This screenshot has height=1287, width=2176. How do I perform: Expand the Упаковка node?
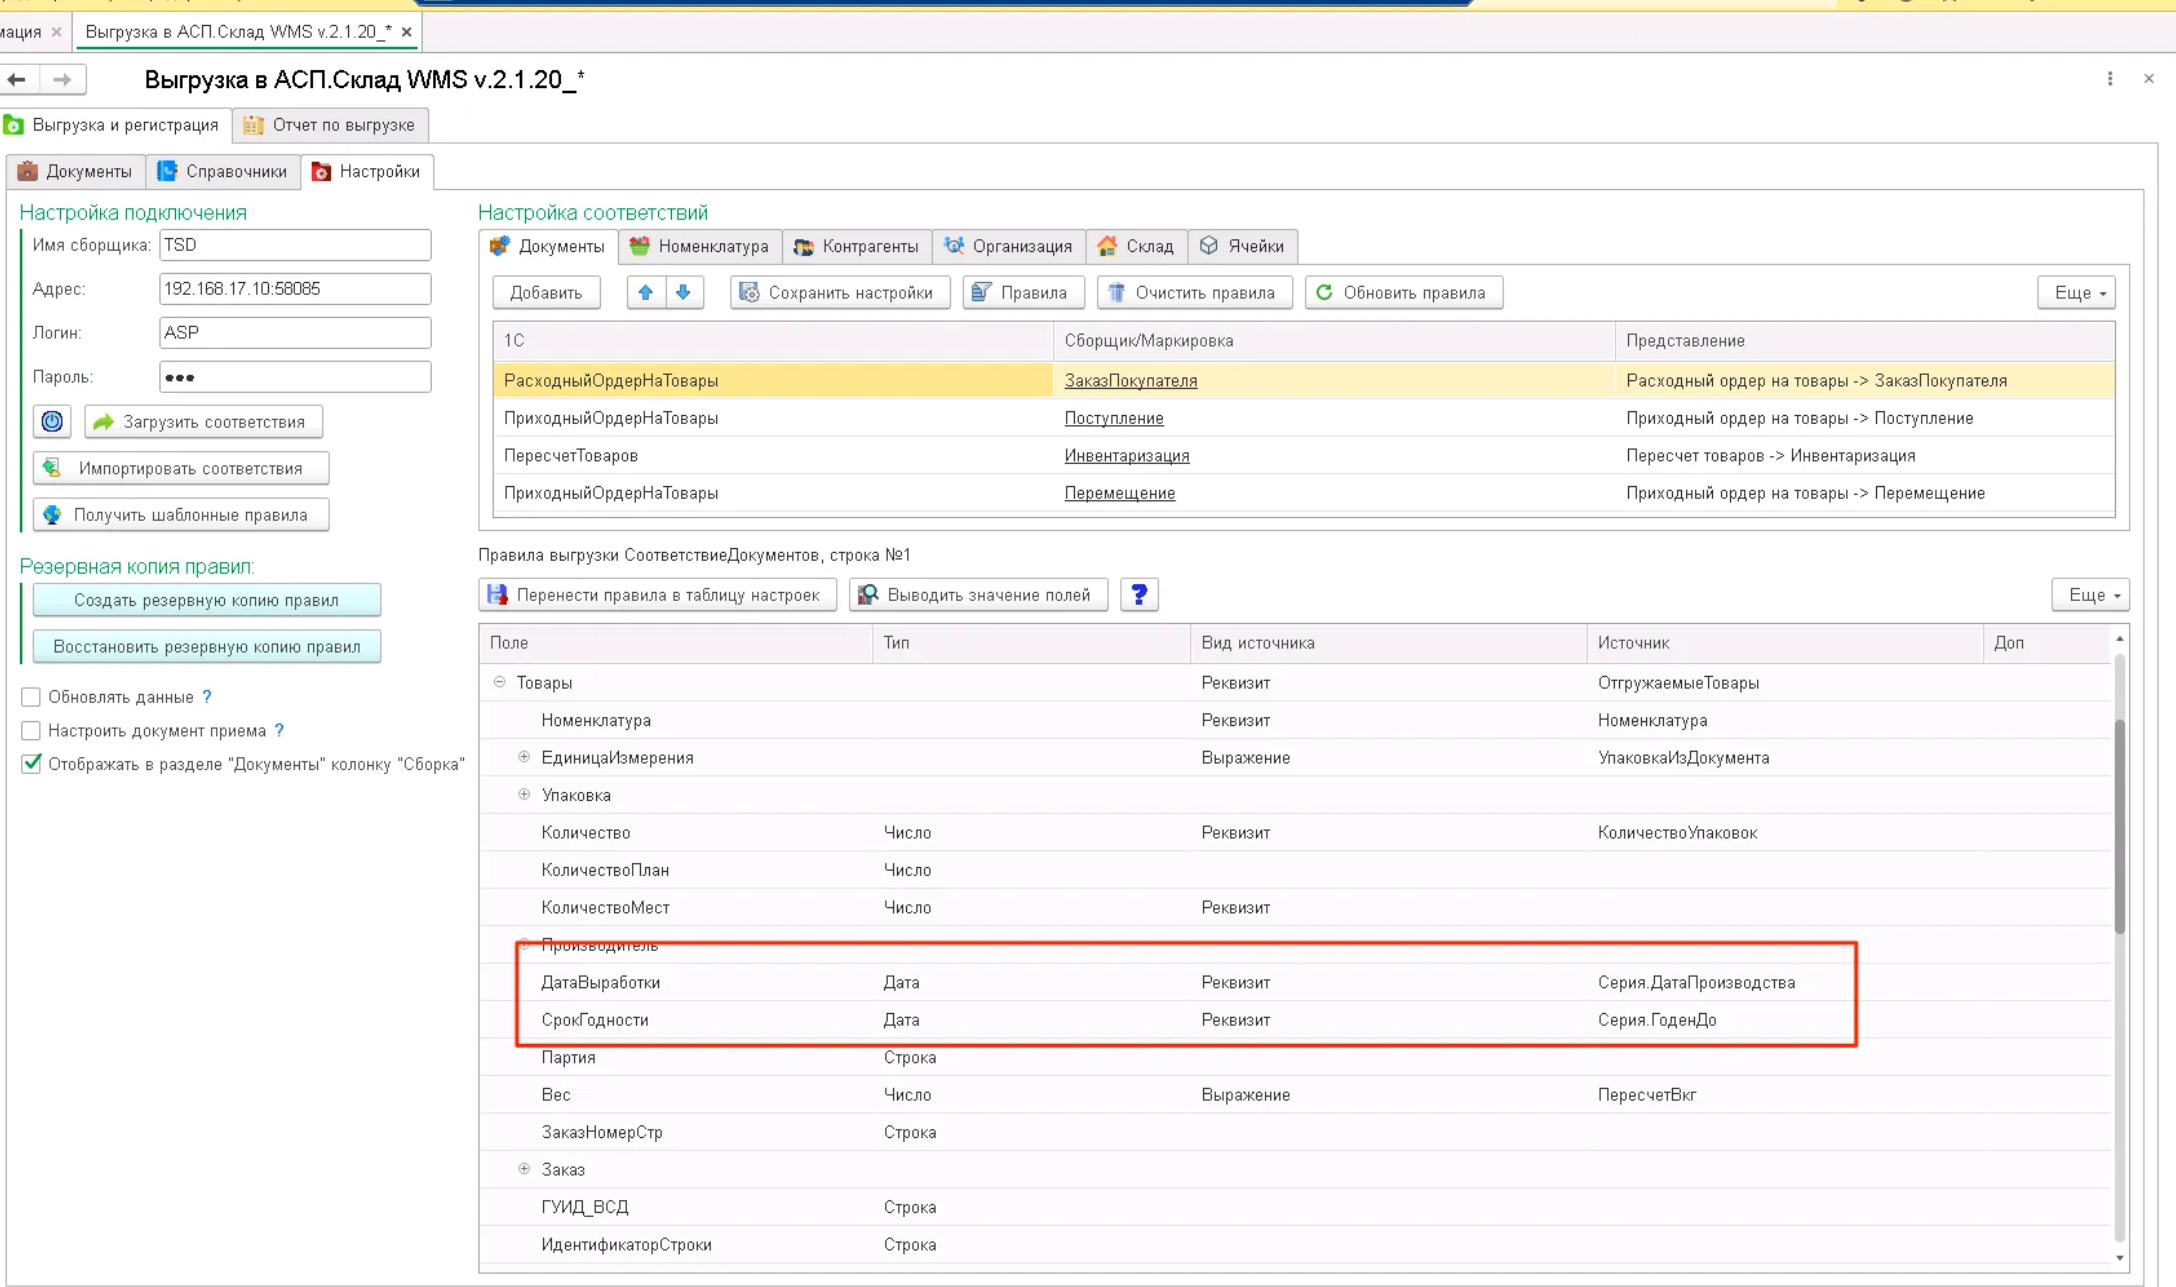[x=524, y=794]
